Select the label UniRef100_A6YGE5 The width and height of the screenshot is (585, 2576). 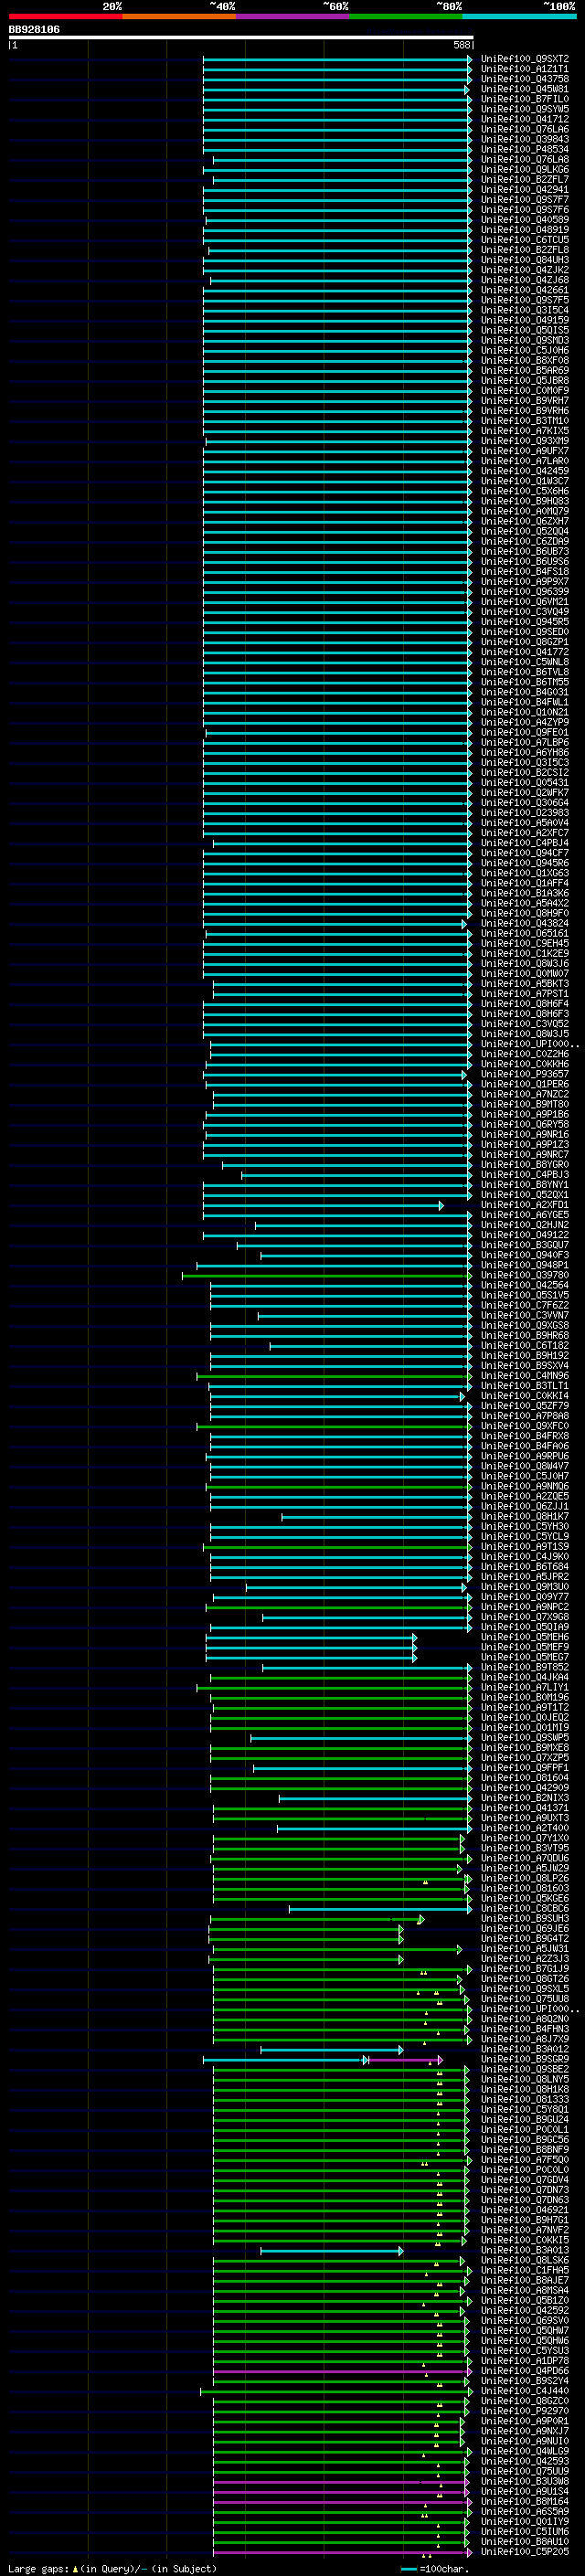(x=525, y=1214)
